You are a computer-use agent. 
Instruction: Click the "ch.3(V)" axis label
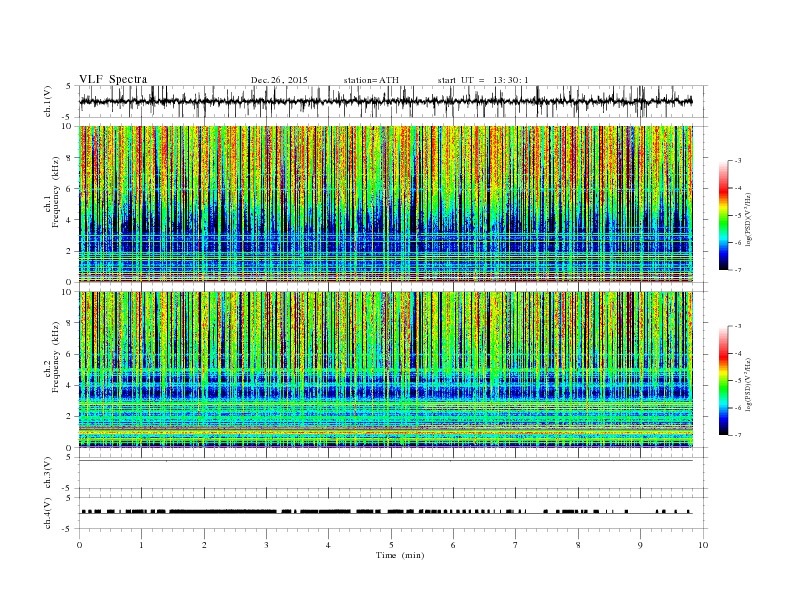48,473
